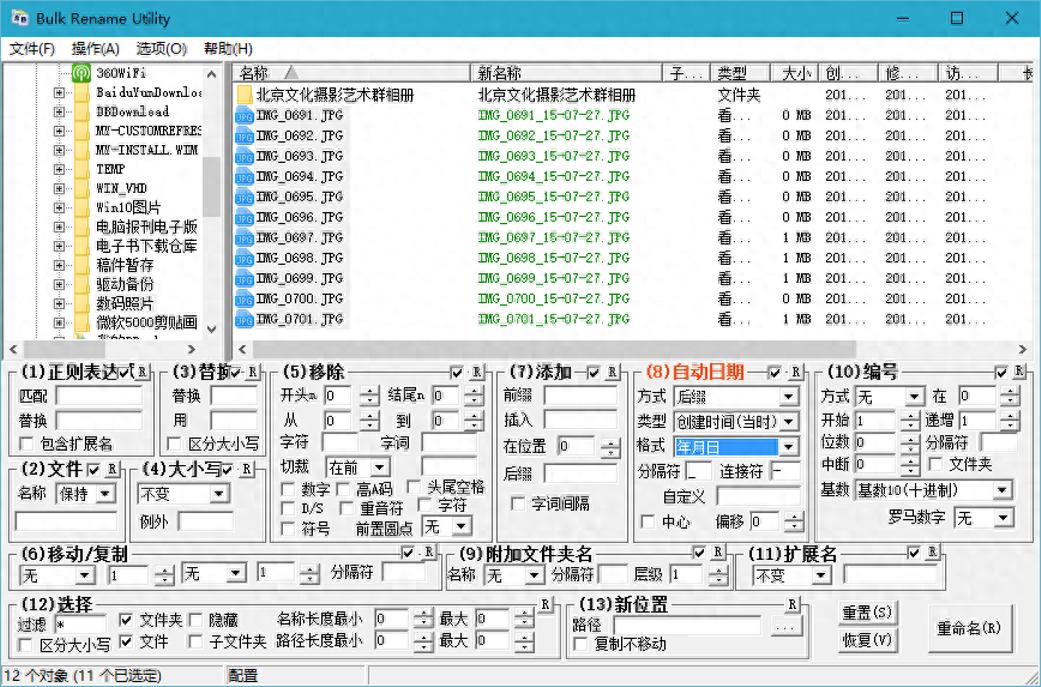The image size is (1041, 687).
Task: Open the 选项(O) menu
Action: click(x=161, y=48)
